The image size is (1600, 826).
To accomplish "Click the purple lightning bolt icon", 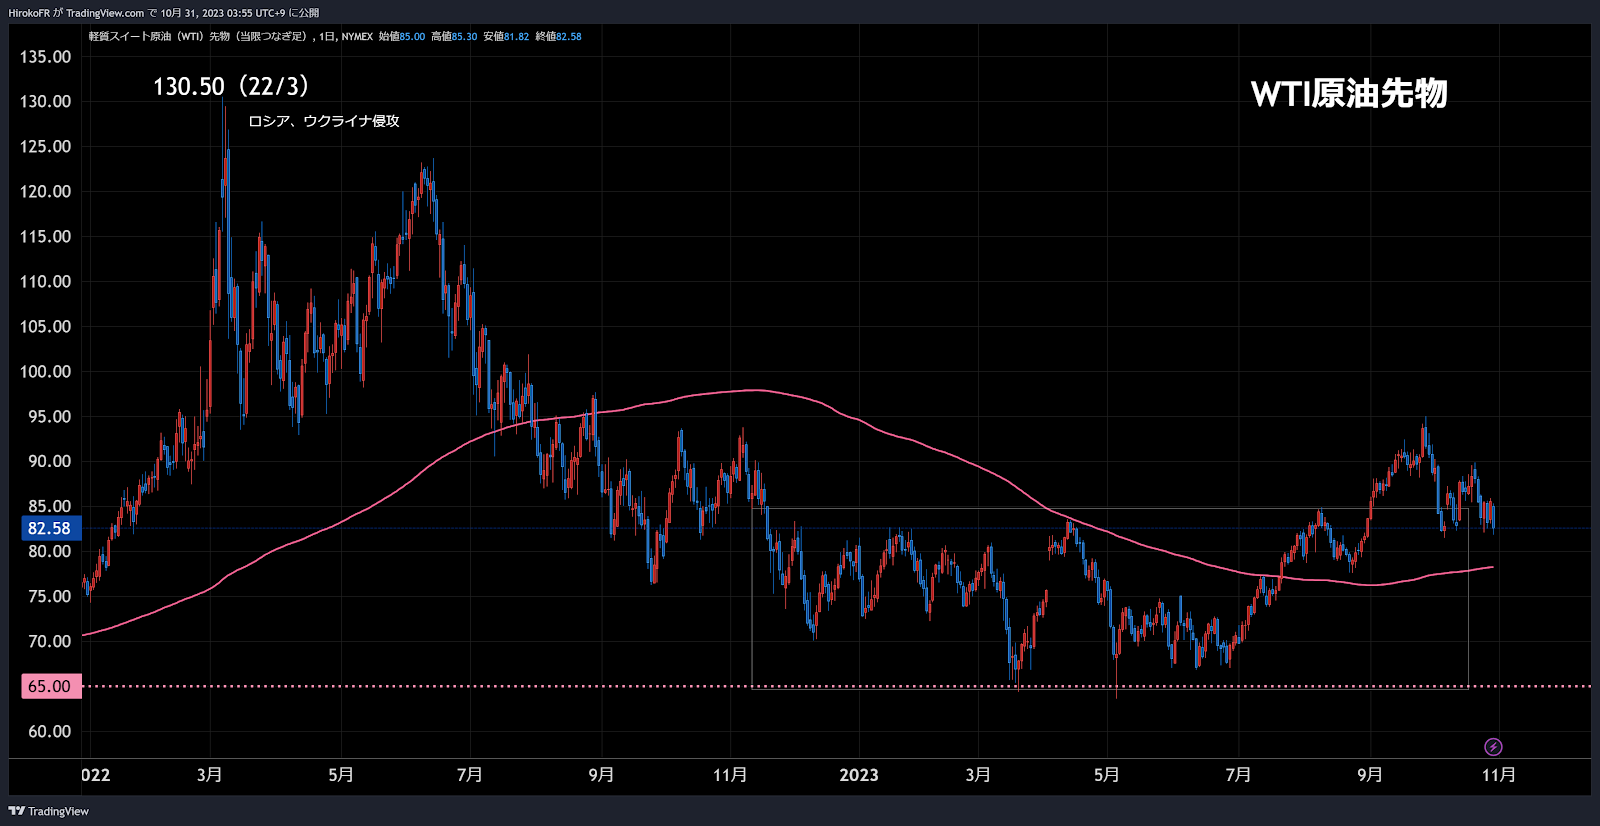I will click(1493, 747).
